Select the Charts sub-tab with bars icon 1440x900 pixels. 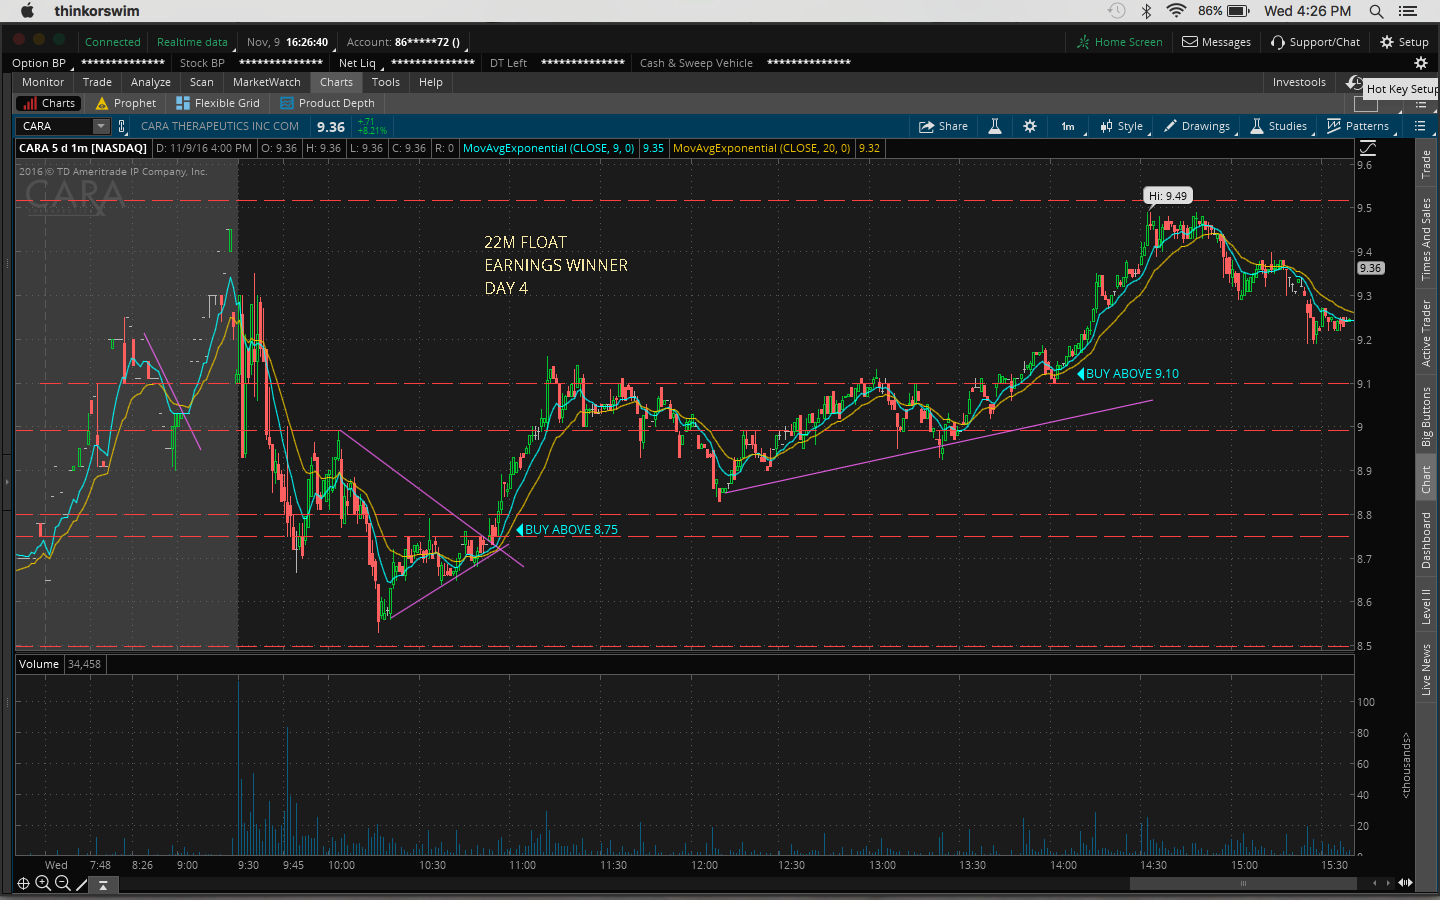click(49, 103)
